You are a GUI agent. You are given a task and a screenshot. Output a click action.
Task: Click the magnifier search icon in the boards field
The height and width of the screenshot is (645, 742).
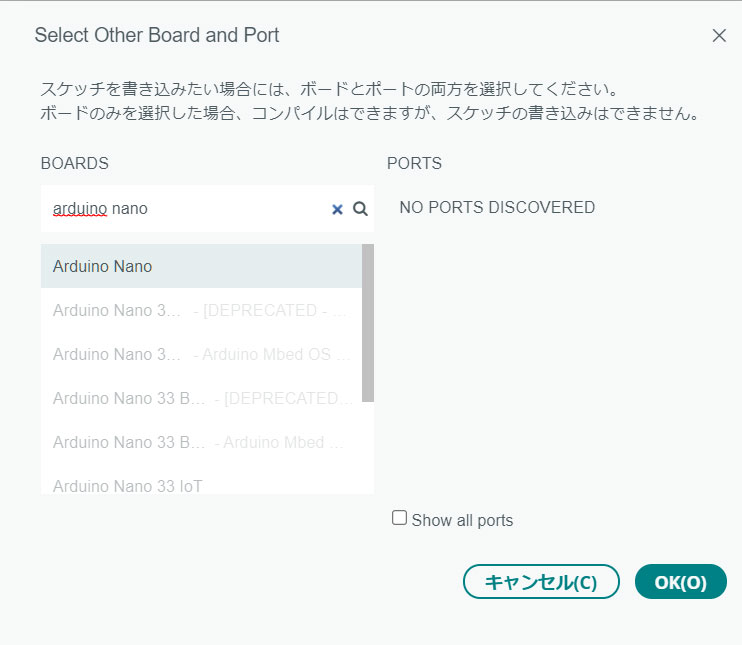360,209
